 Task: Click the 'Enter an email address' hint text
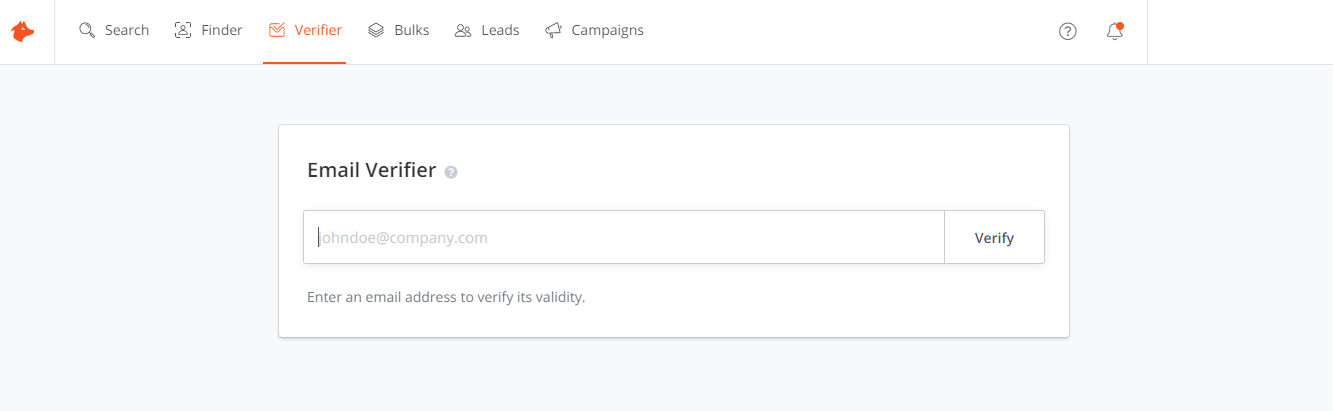tap(446, 297)
